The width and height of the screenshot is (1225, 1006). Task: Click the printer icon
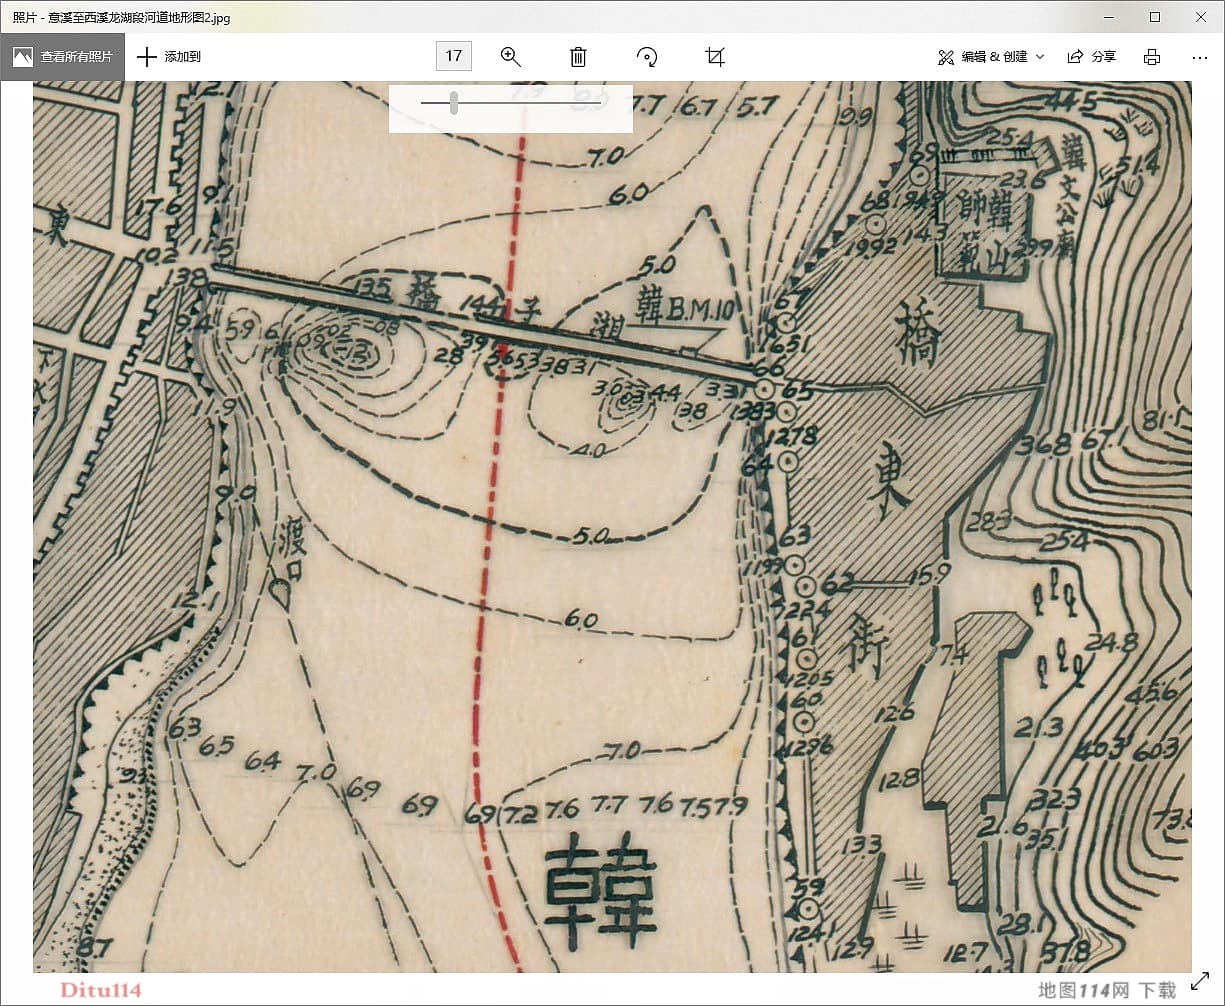(x=1152, y=57)
